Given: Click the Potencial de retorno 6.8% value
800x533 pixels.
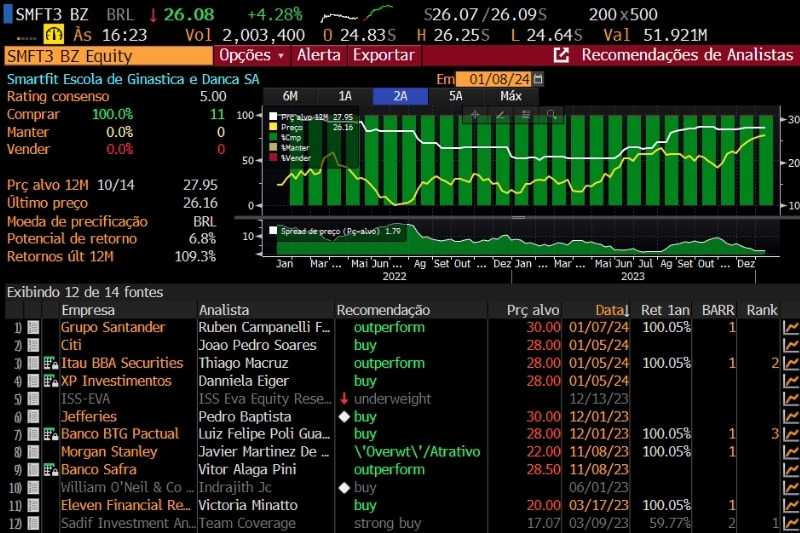Looking at the screenshot, I should 203,239.
